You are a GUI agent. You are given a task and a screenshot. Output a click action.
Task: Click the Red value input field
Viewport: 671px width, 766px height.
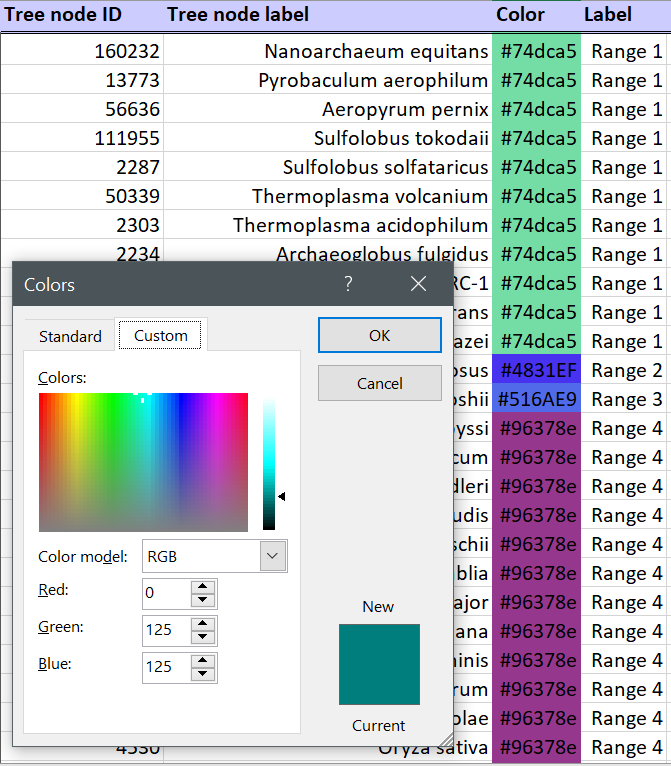coord(167,593)
